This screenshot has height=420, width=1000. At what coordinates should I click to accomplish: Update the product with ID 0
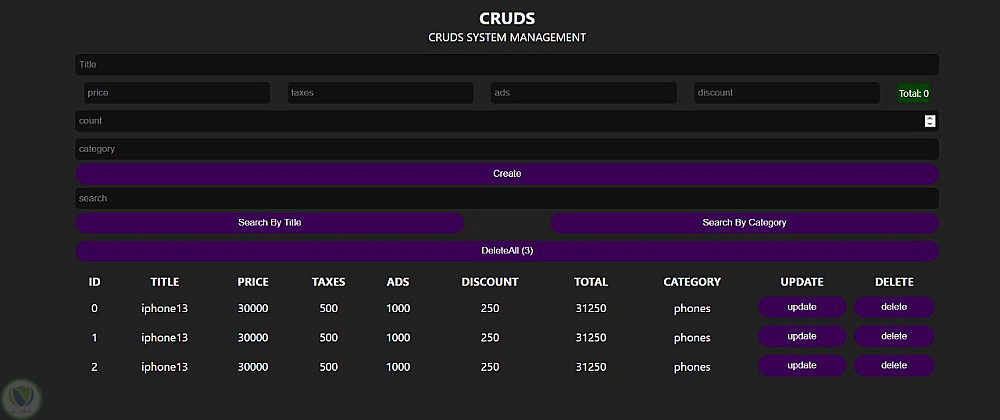click(x=802, y=308)
